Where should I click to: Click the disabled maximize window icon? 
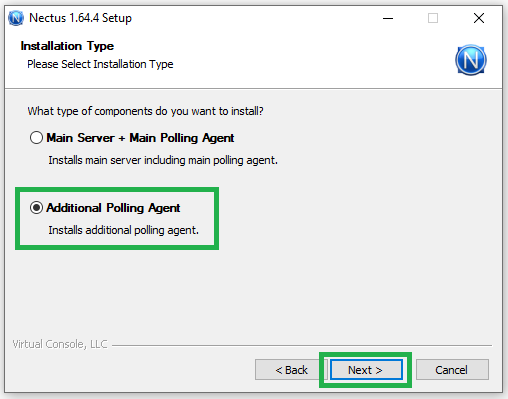(x=433, y=18)
